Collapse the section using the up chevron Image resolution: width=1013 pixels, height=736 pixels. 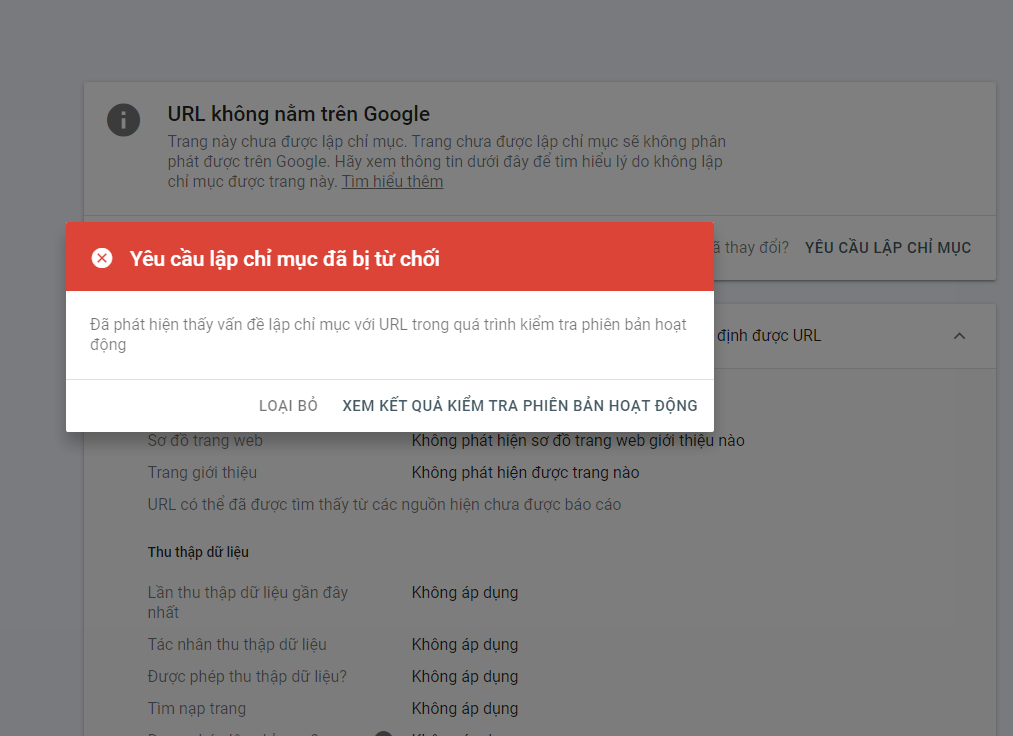959,336
